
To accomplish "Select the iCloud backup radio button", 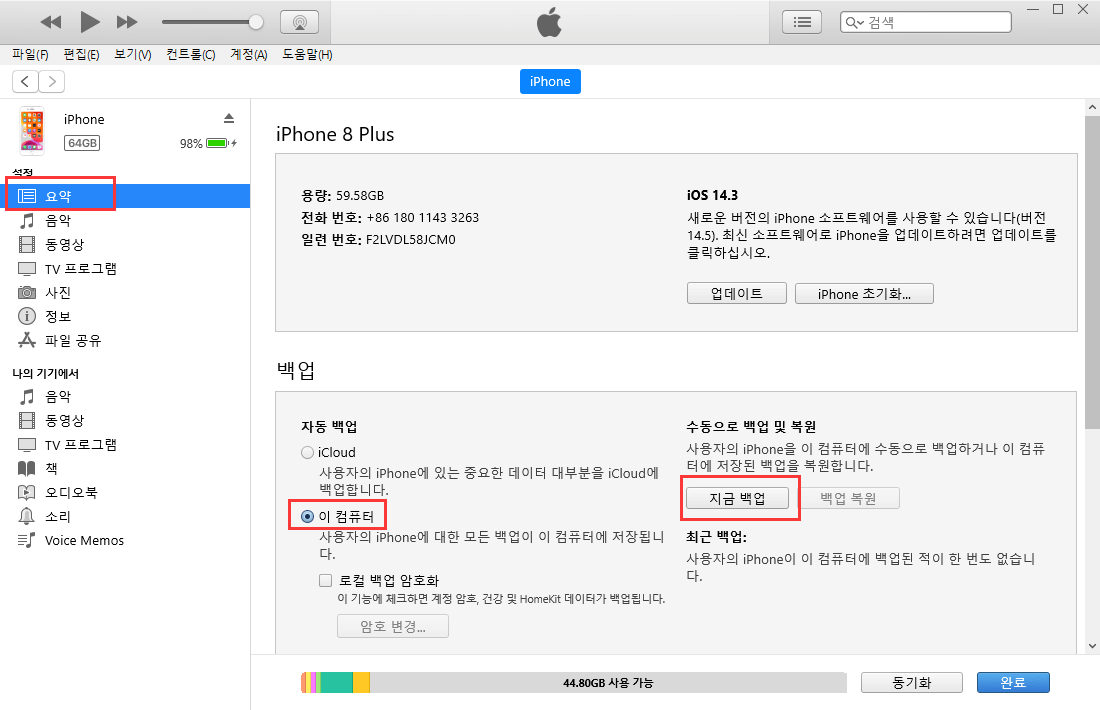I will pos(307,452).
